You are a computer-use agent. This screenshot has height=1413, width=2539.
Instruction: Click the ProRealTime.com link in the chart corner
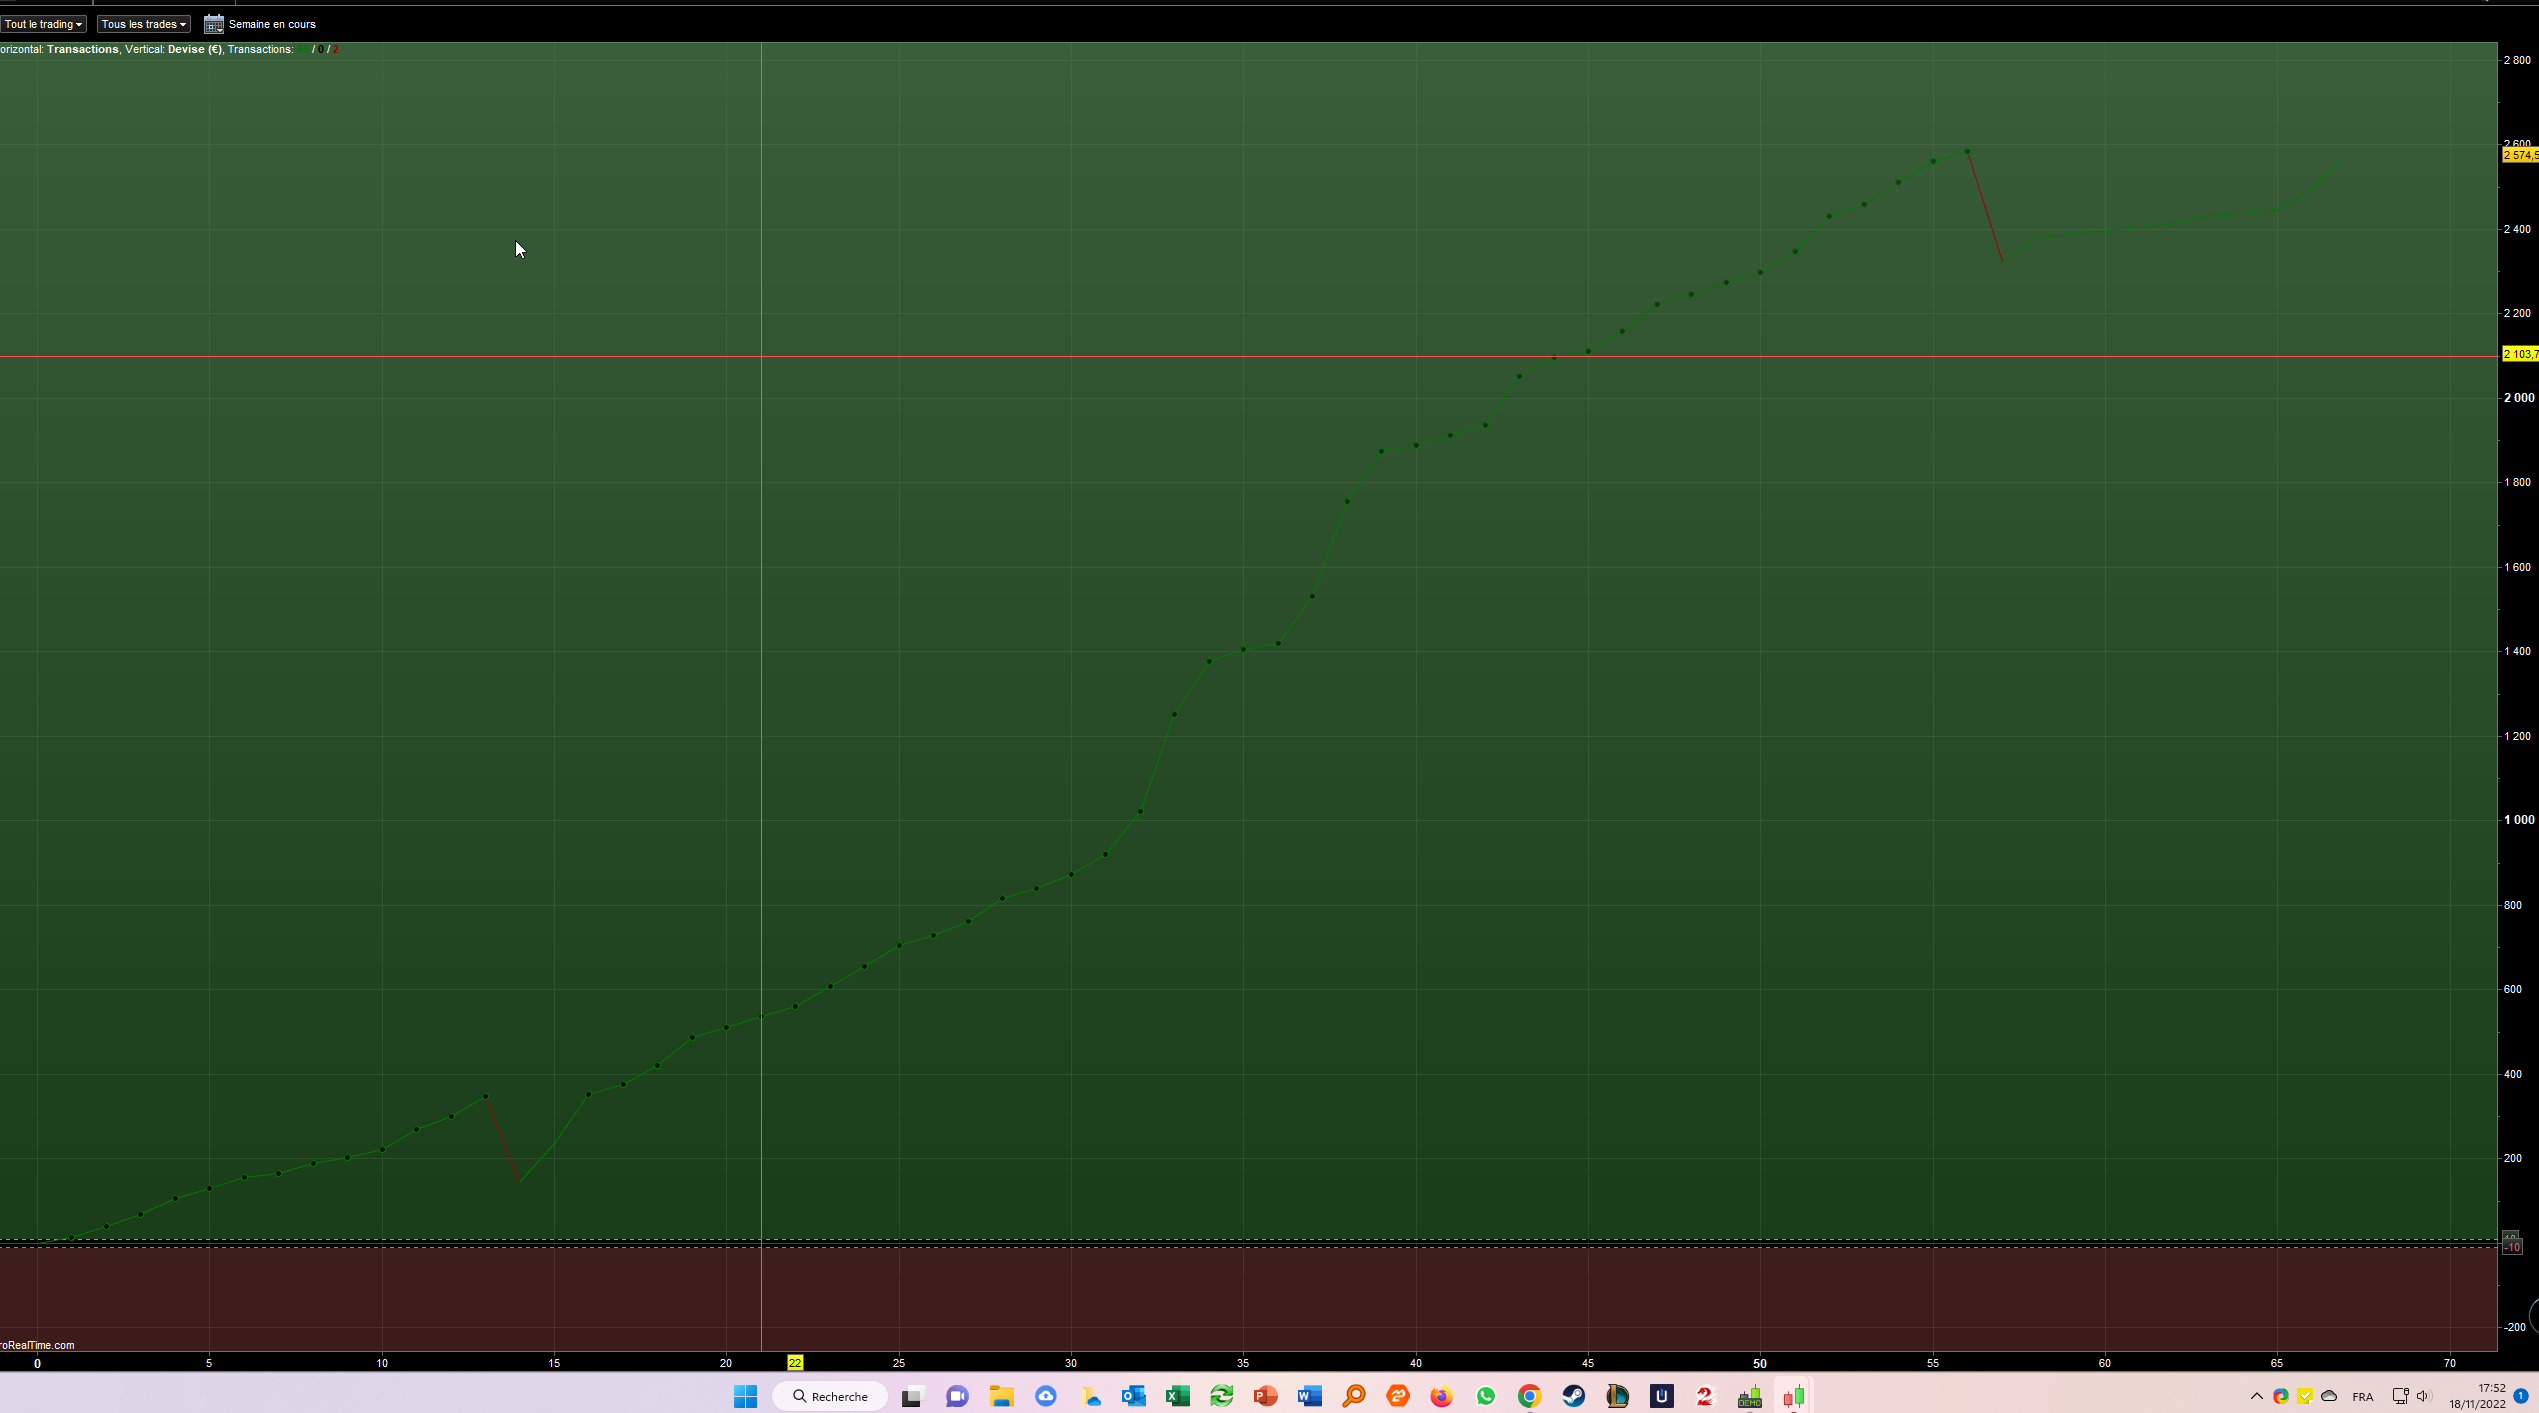(37, 1345)
